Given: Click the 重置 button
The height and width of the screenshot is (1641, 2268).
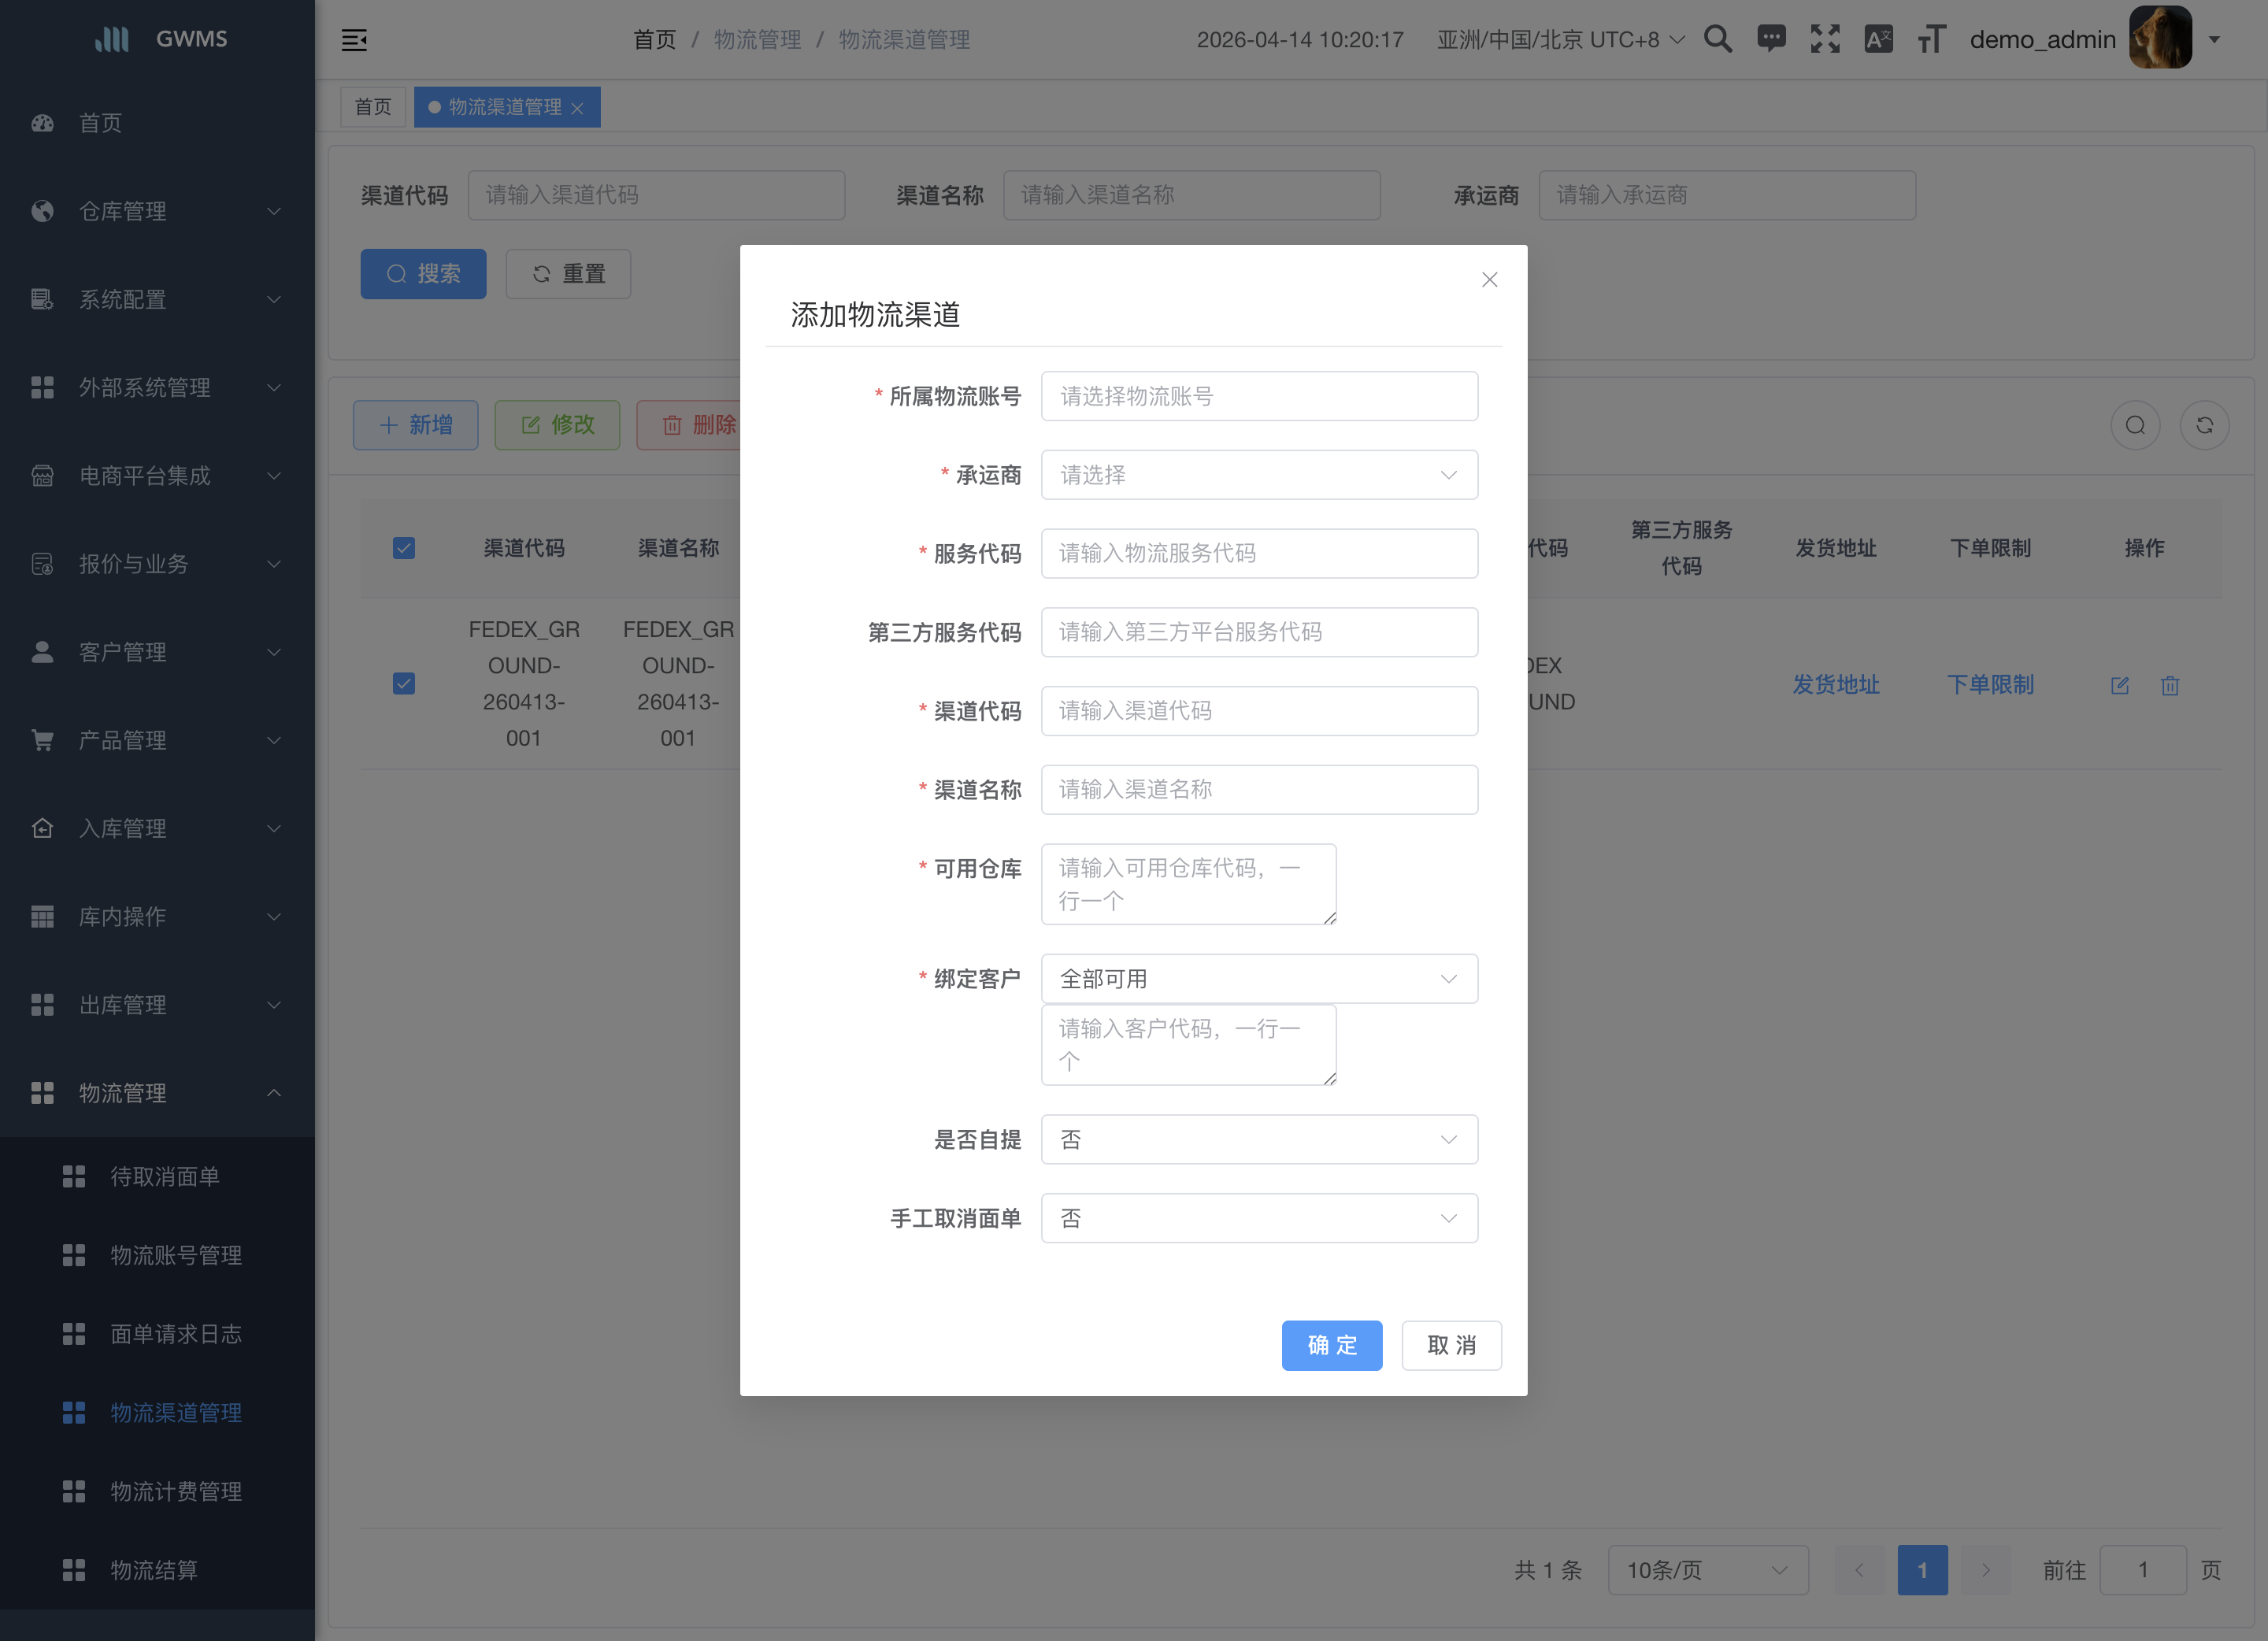Looking at the screenshot, I should coord(568,274).
